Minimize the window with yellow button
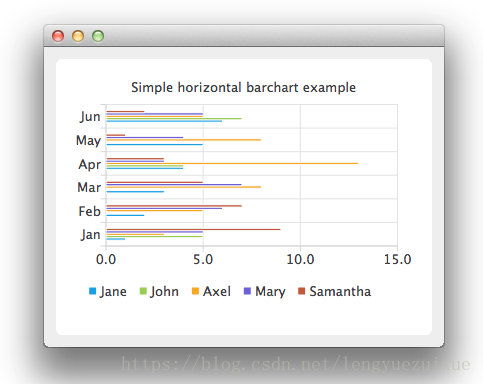 click(x=78, y=36)
